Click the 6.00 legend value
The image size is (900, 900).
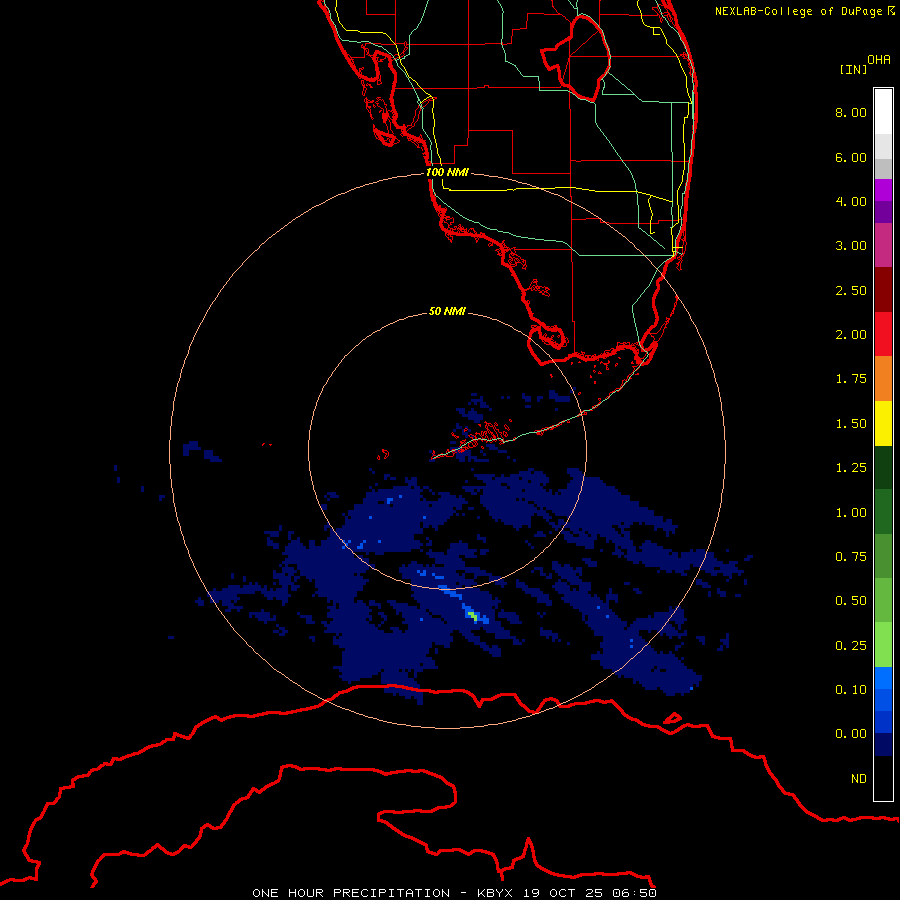(851, 157)
